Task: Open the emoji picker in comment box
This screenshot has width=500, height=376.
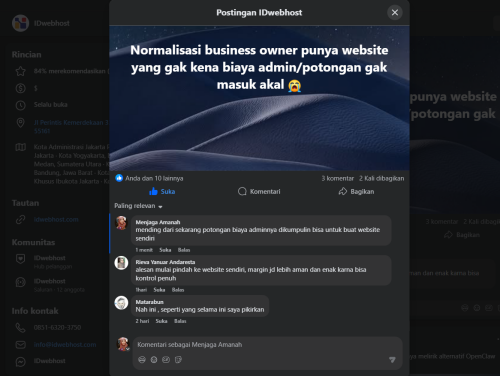Action: pos(154,360)
